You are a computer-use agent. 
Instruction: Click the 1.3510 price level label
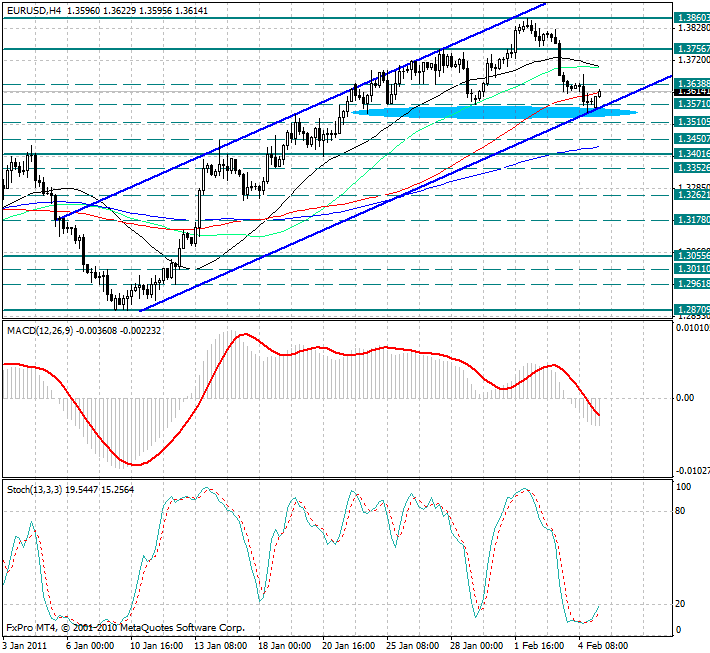pyautogui.click(x=692, y=122)
